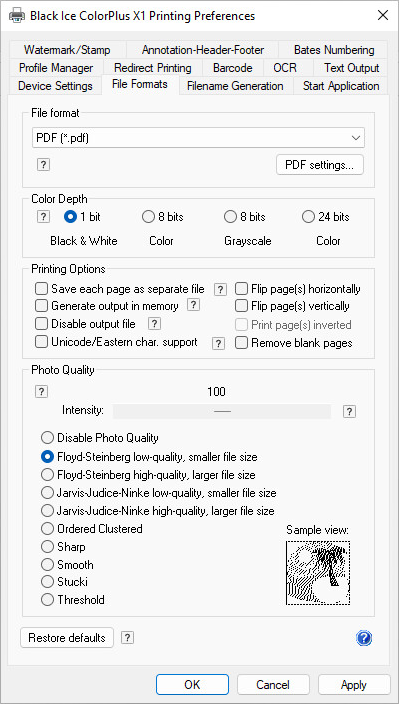
Task: Open help for Unicode/Eastern char. support
Action: pyautogui.click(x=218, y=343)
